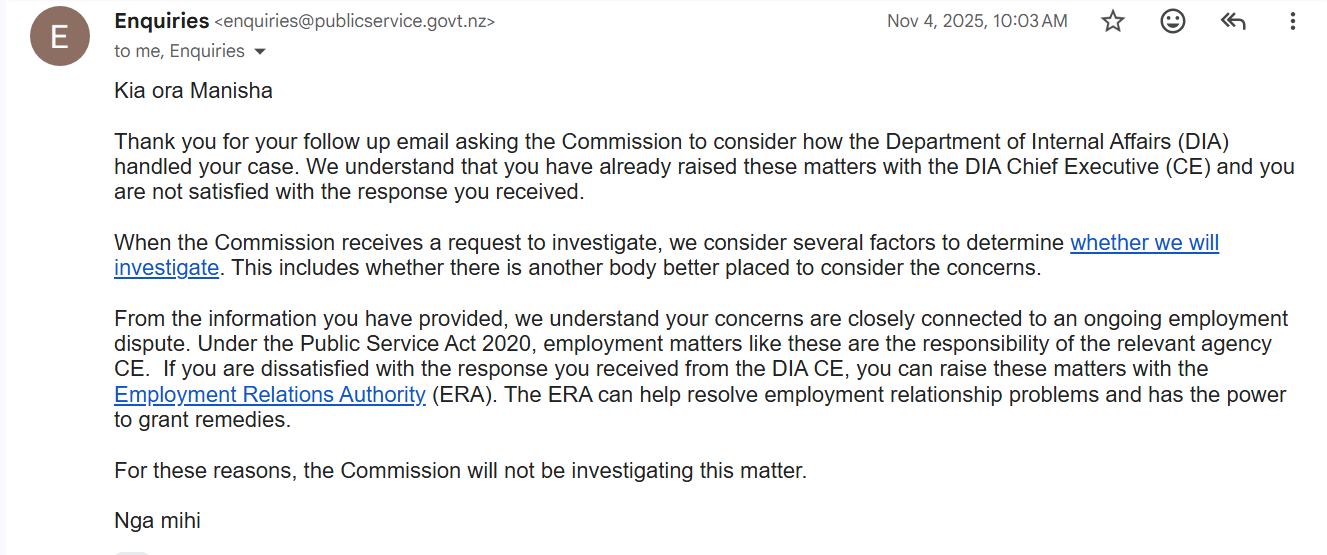
Task: Click the 'Kia ora Manisha' greeting line
Action: click(193, 91)
